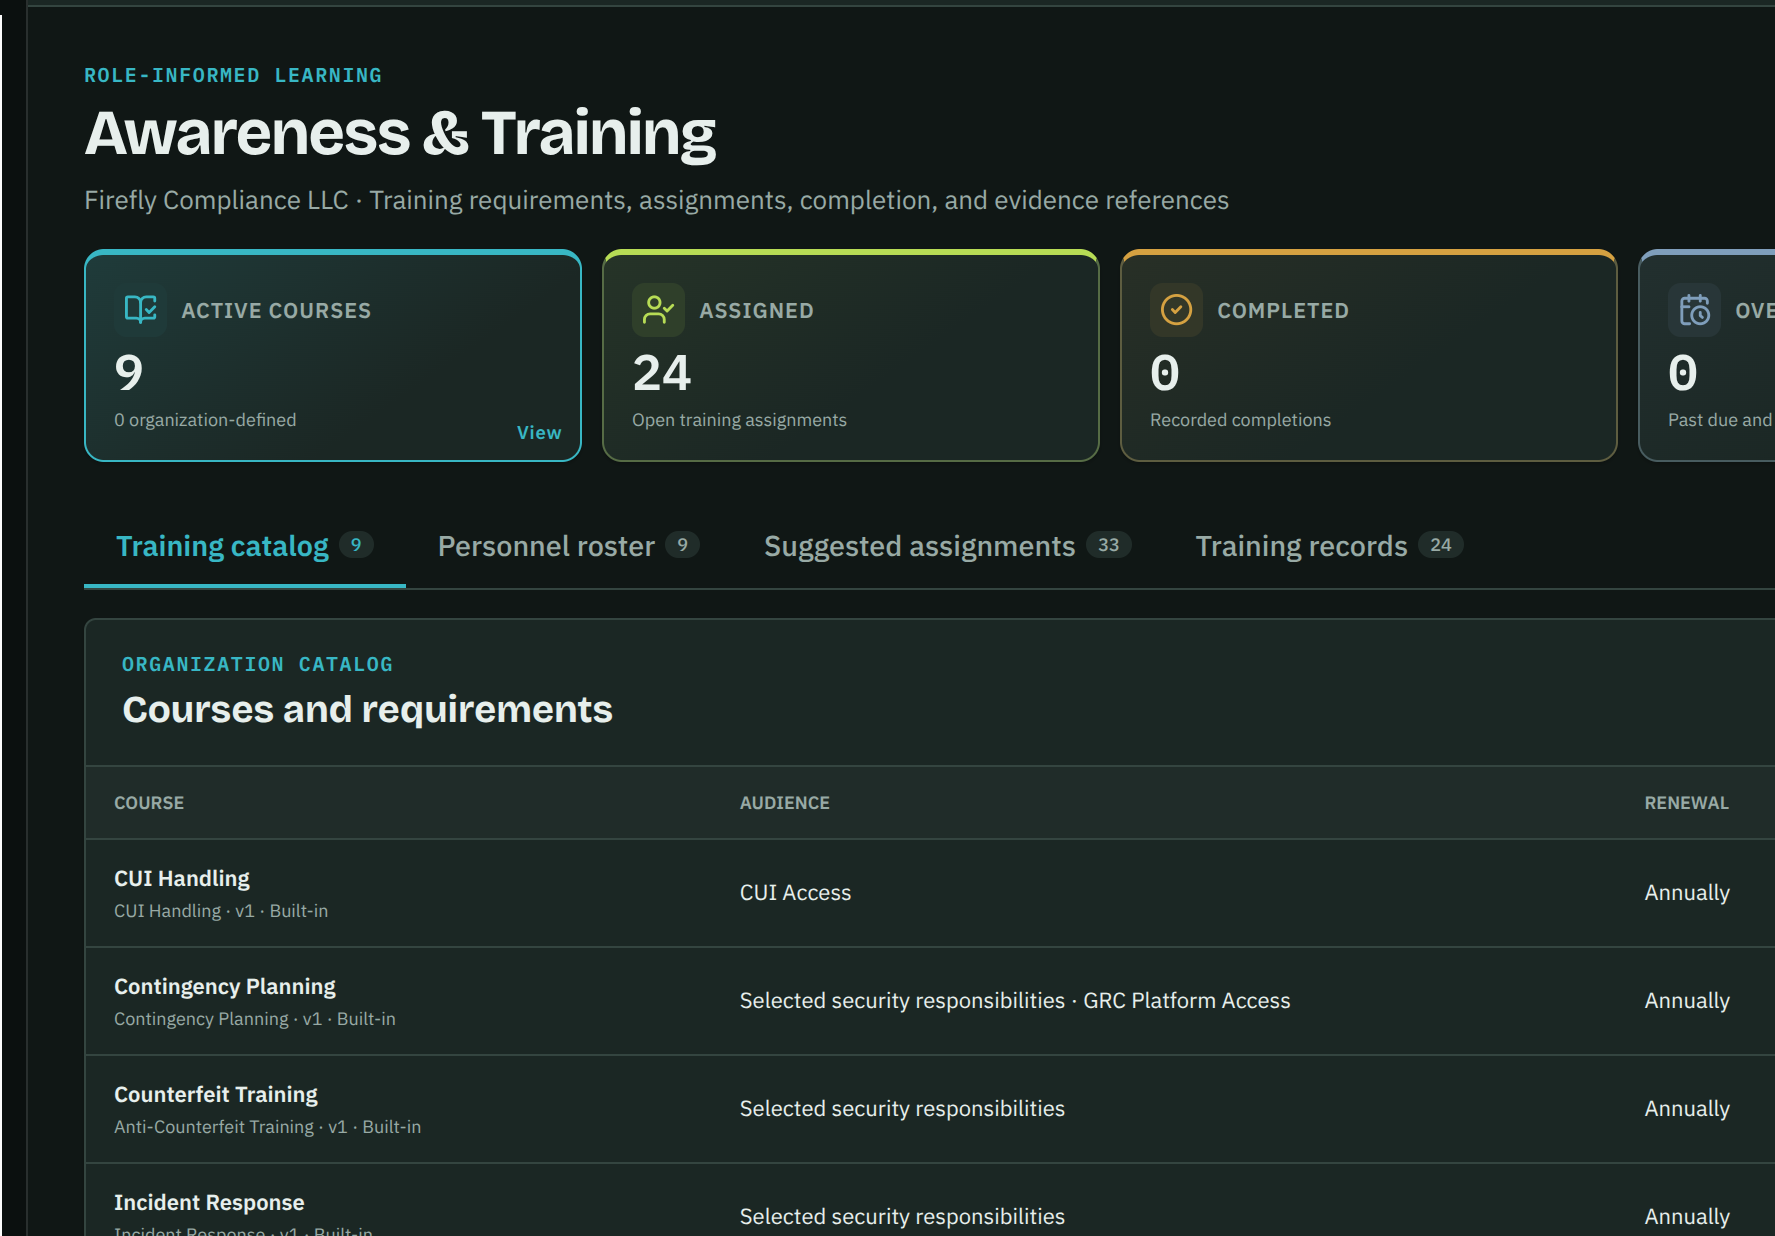1775x1236 pixels.
Task: Click the ROLE-INFORMED LEARNING label
Action: pyautogui.click(x=233, y=76)
